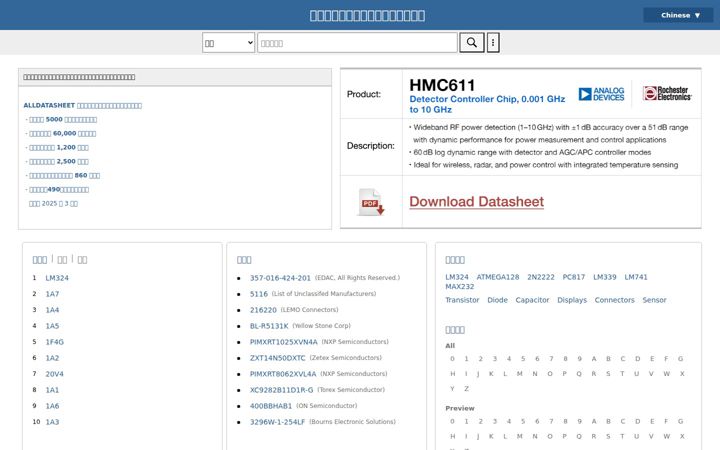Open part 357-016-424-201 from EDAC
This screenshot has width=720, height=450.
point(280,278)
